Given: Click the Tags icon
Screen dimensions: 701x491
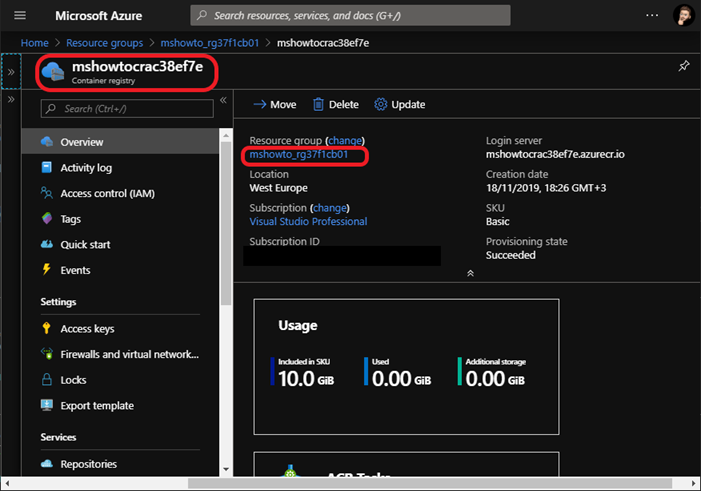Looking at the screenshot, I should [x=46, y=219].
